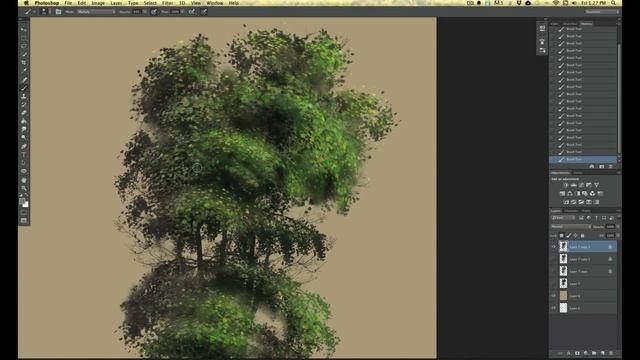The image size is (640, 360).
Task: Toggle lock transparent pixels
Action: click(x=562, y=236)
